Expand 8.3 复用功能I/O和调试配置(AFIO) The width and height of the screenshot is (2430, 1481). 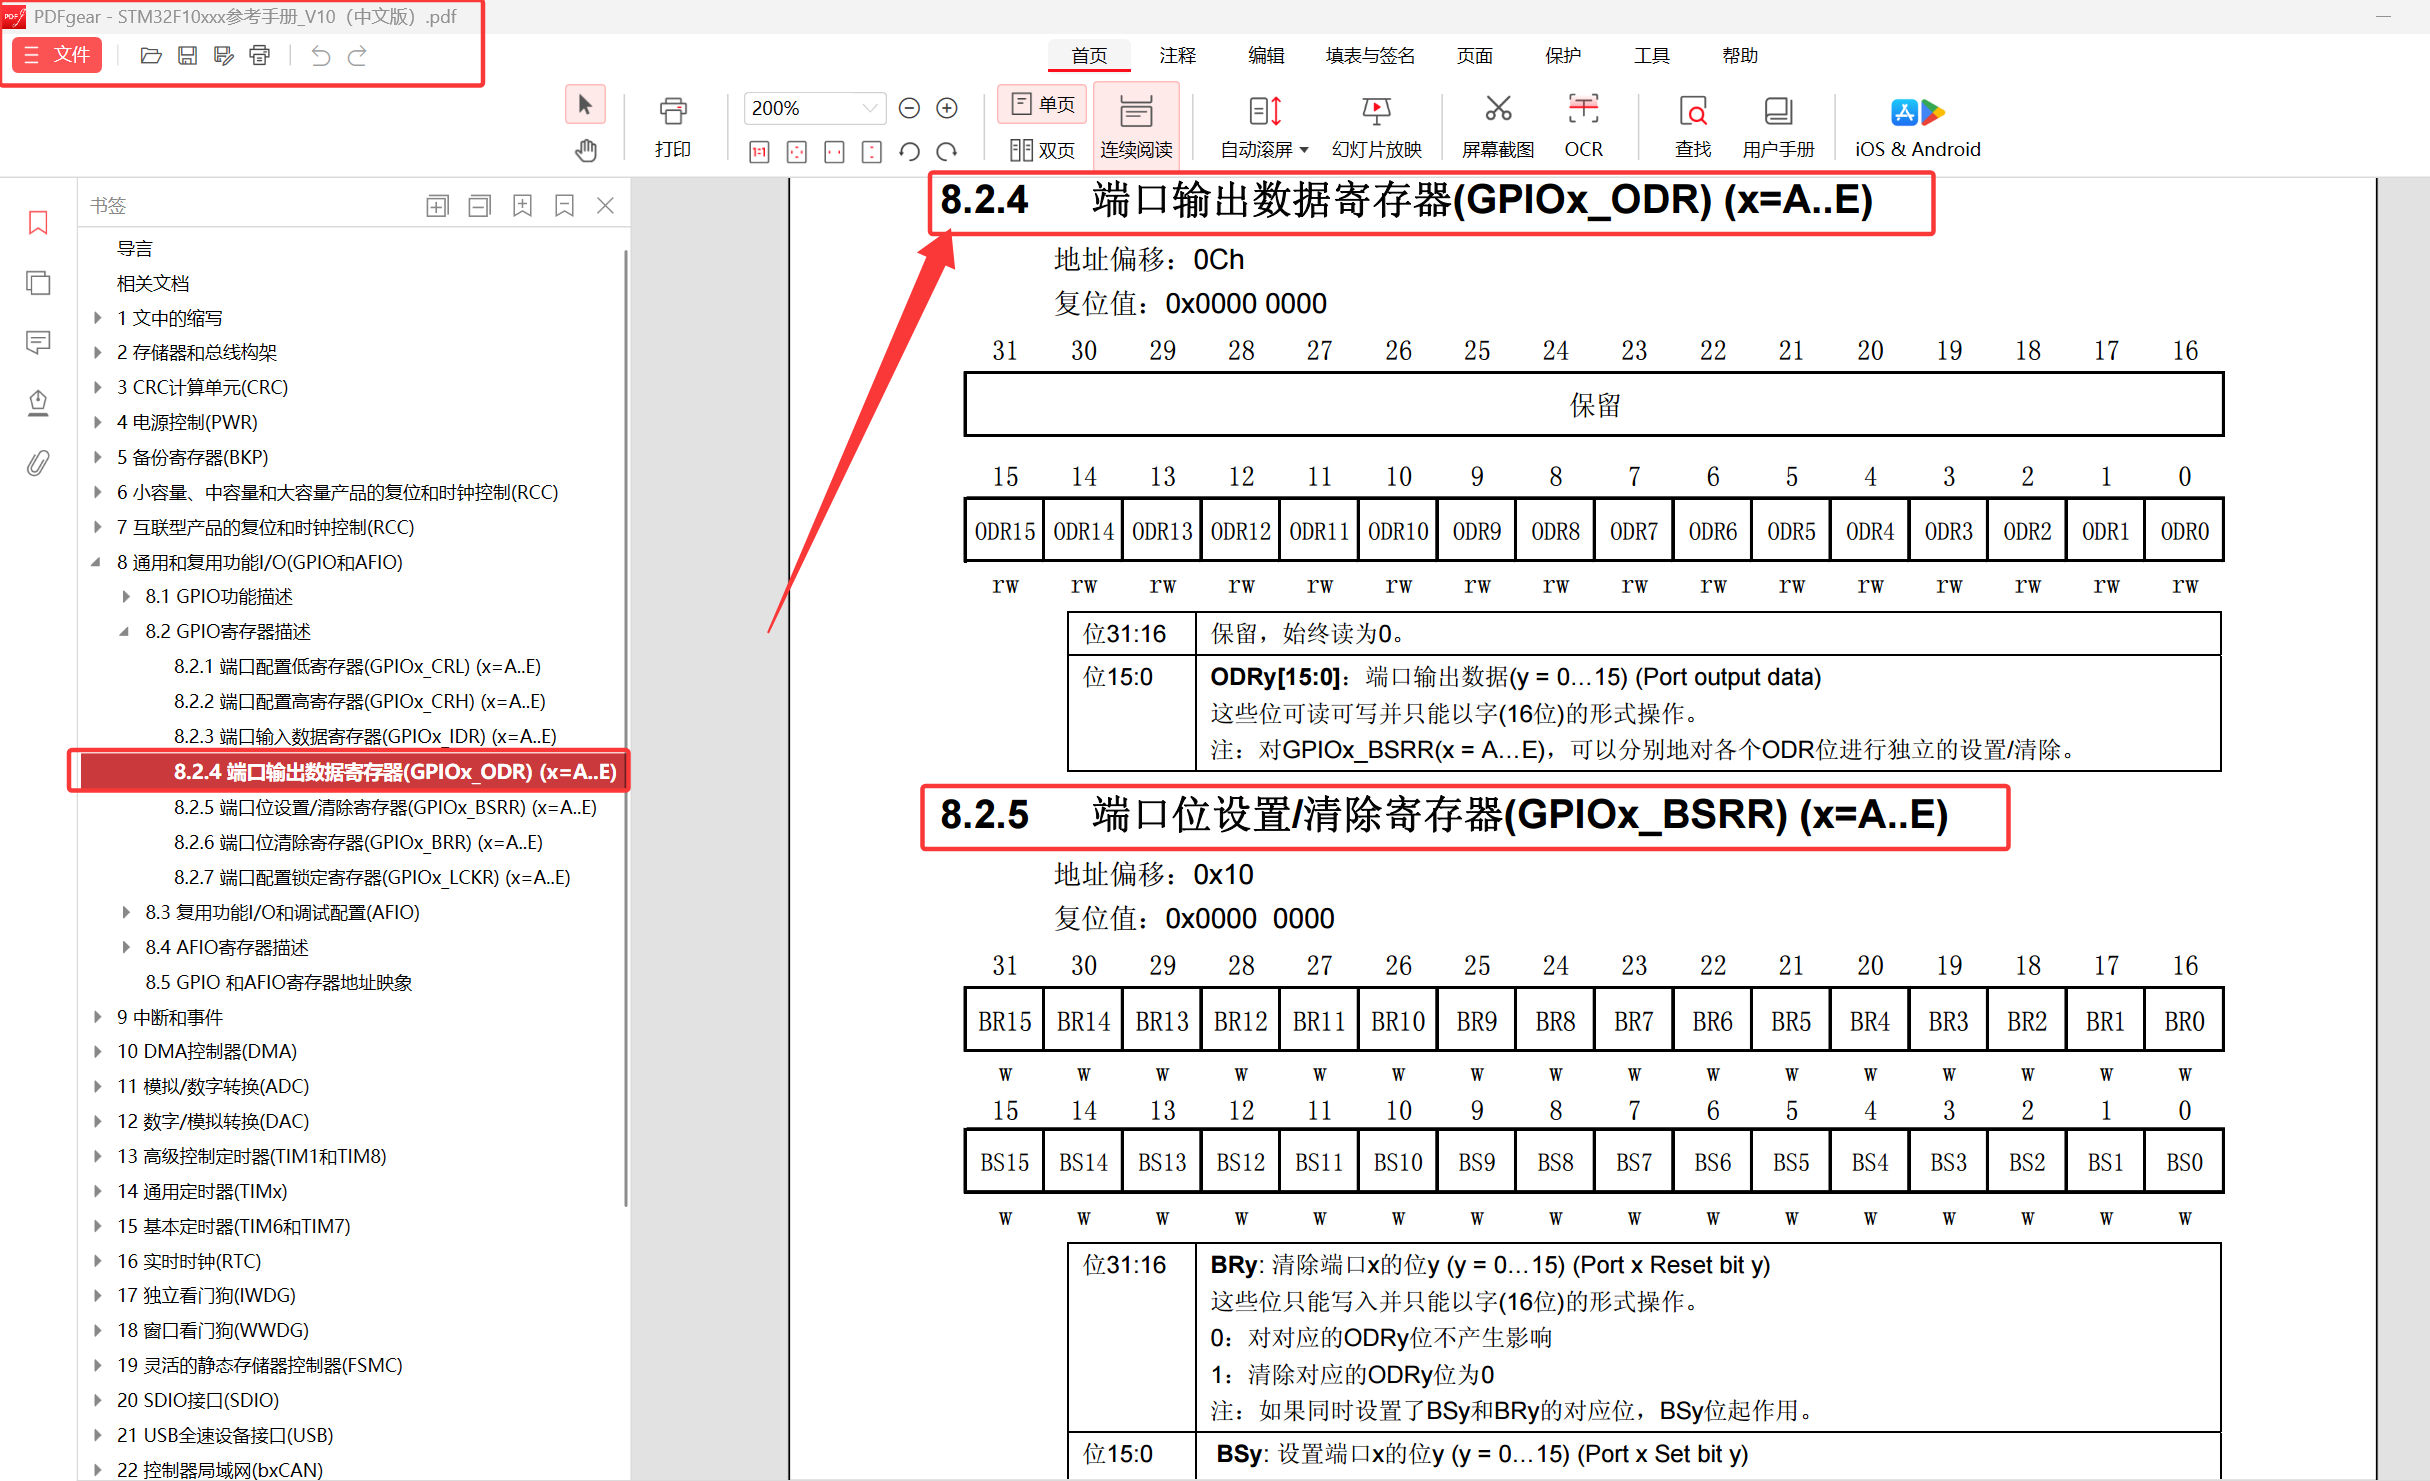(x=126, y=912)
